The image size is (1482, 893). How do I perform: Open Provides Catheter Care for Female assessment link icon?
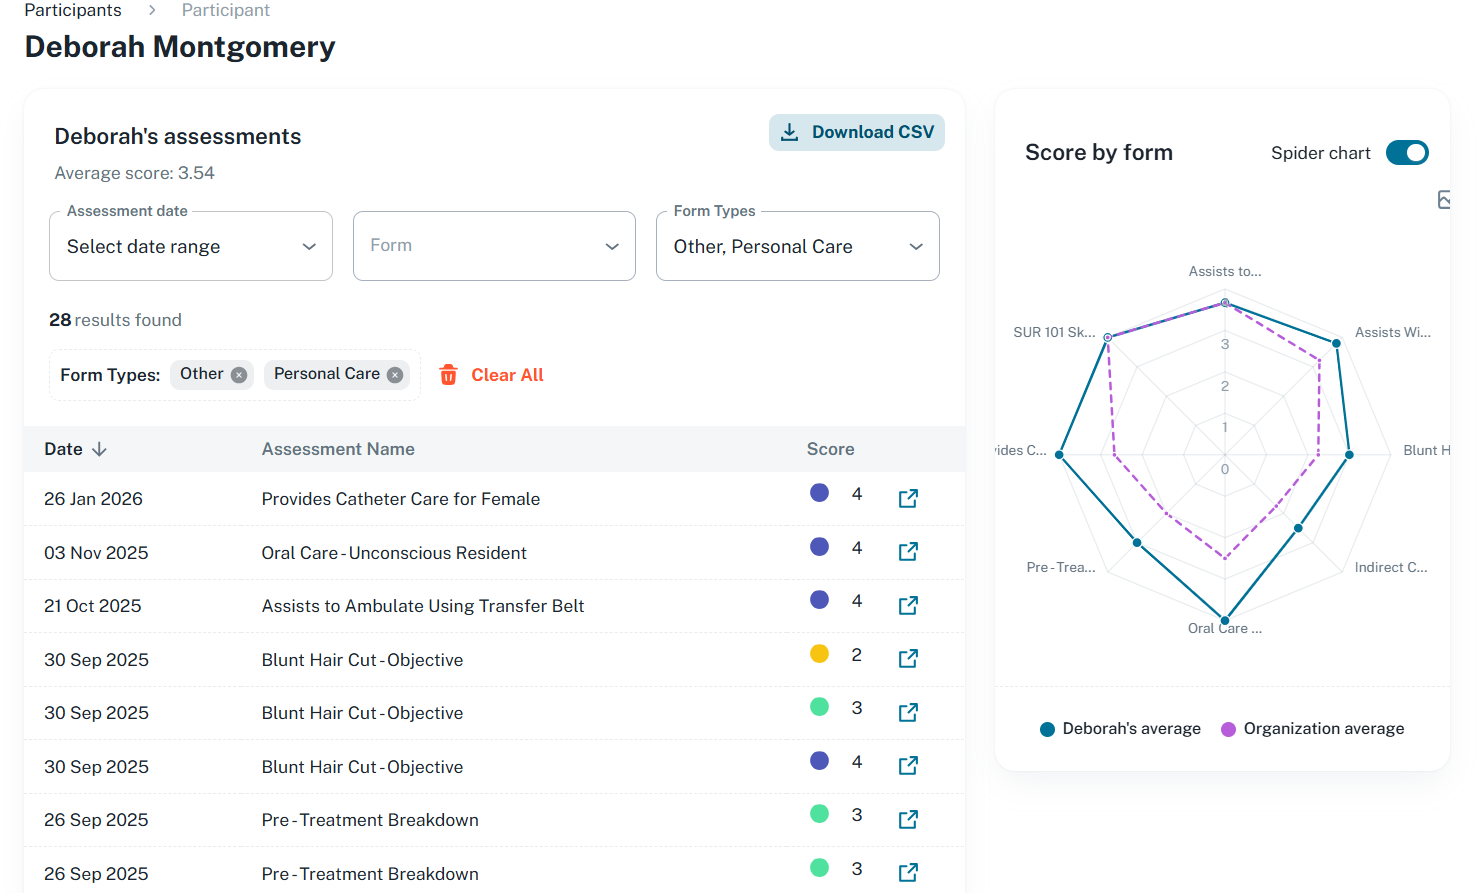(907, 498)
